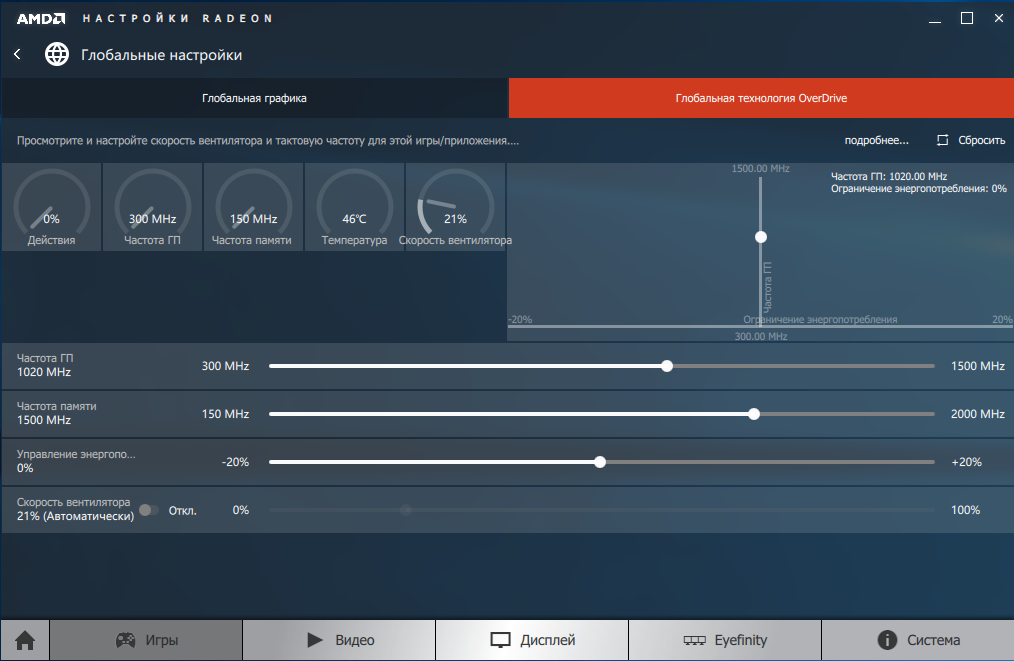Click the back arrow icon
The height and width of the screenshot is (661, 1014).
coord(17,54)
